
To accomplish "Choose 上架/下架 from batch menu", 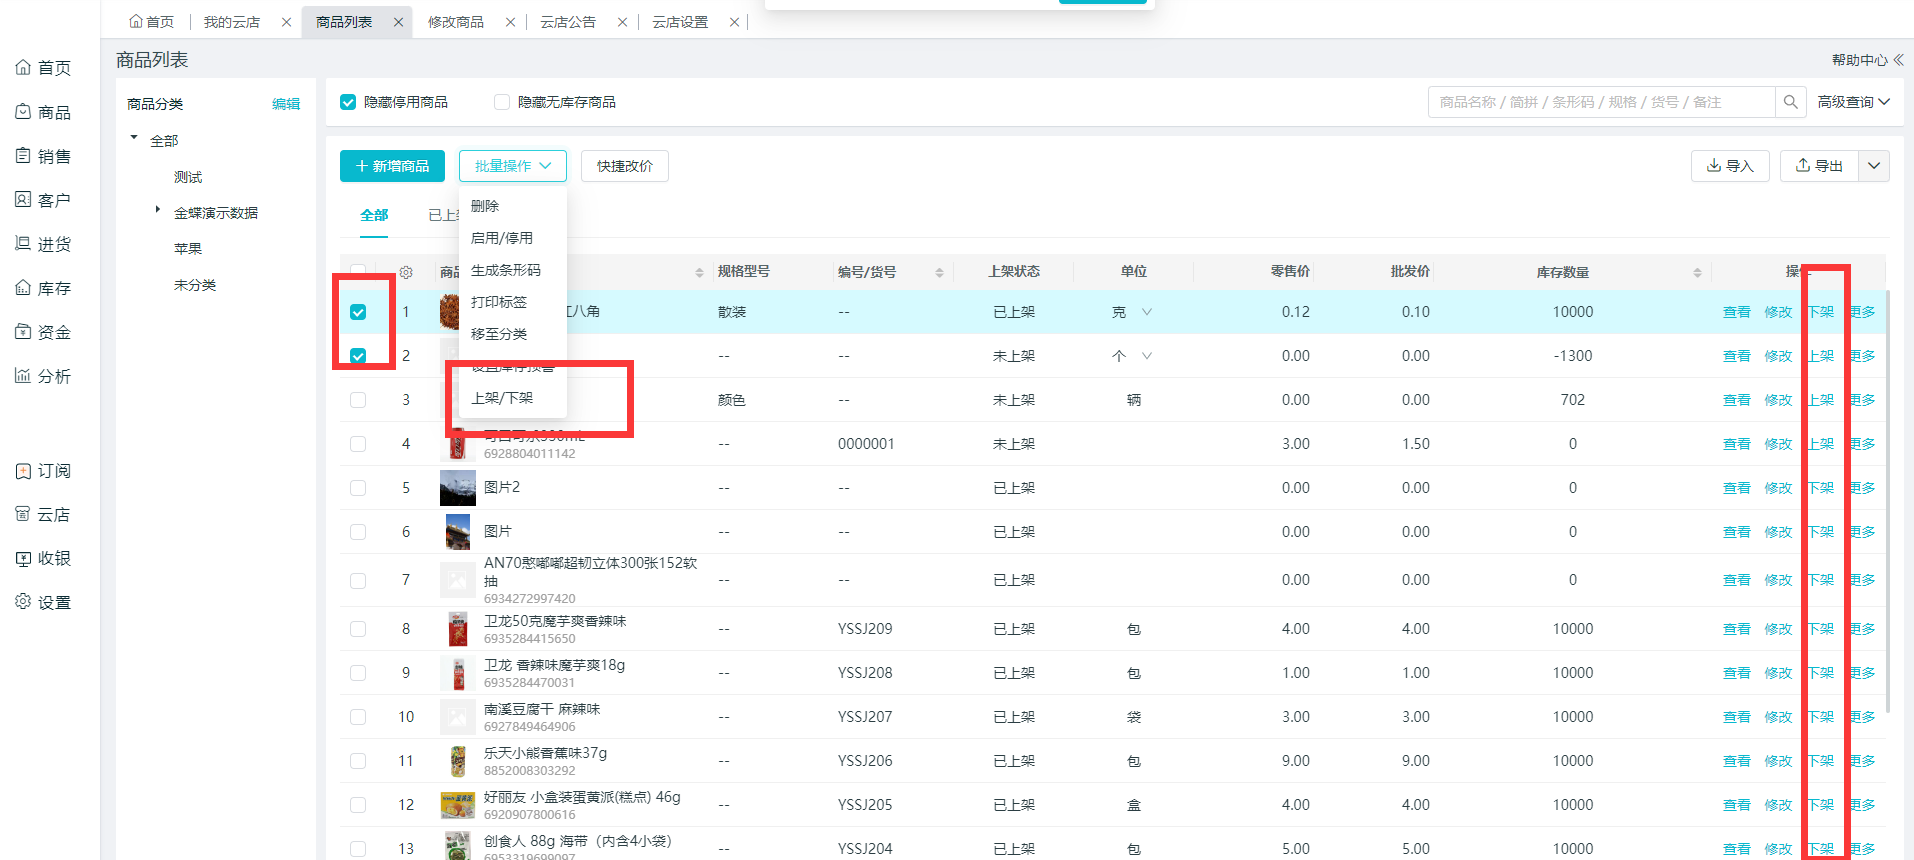I will click(513, 398).
